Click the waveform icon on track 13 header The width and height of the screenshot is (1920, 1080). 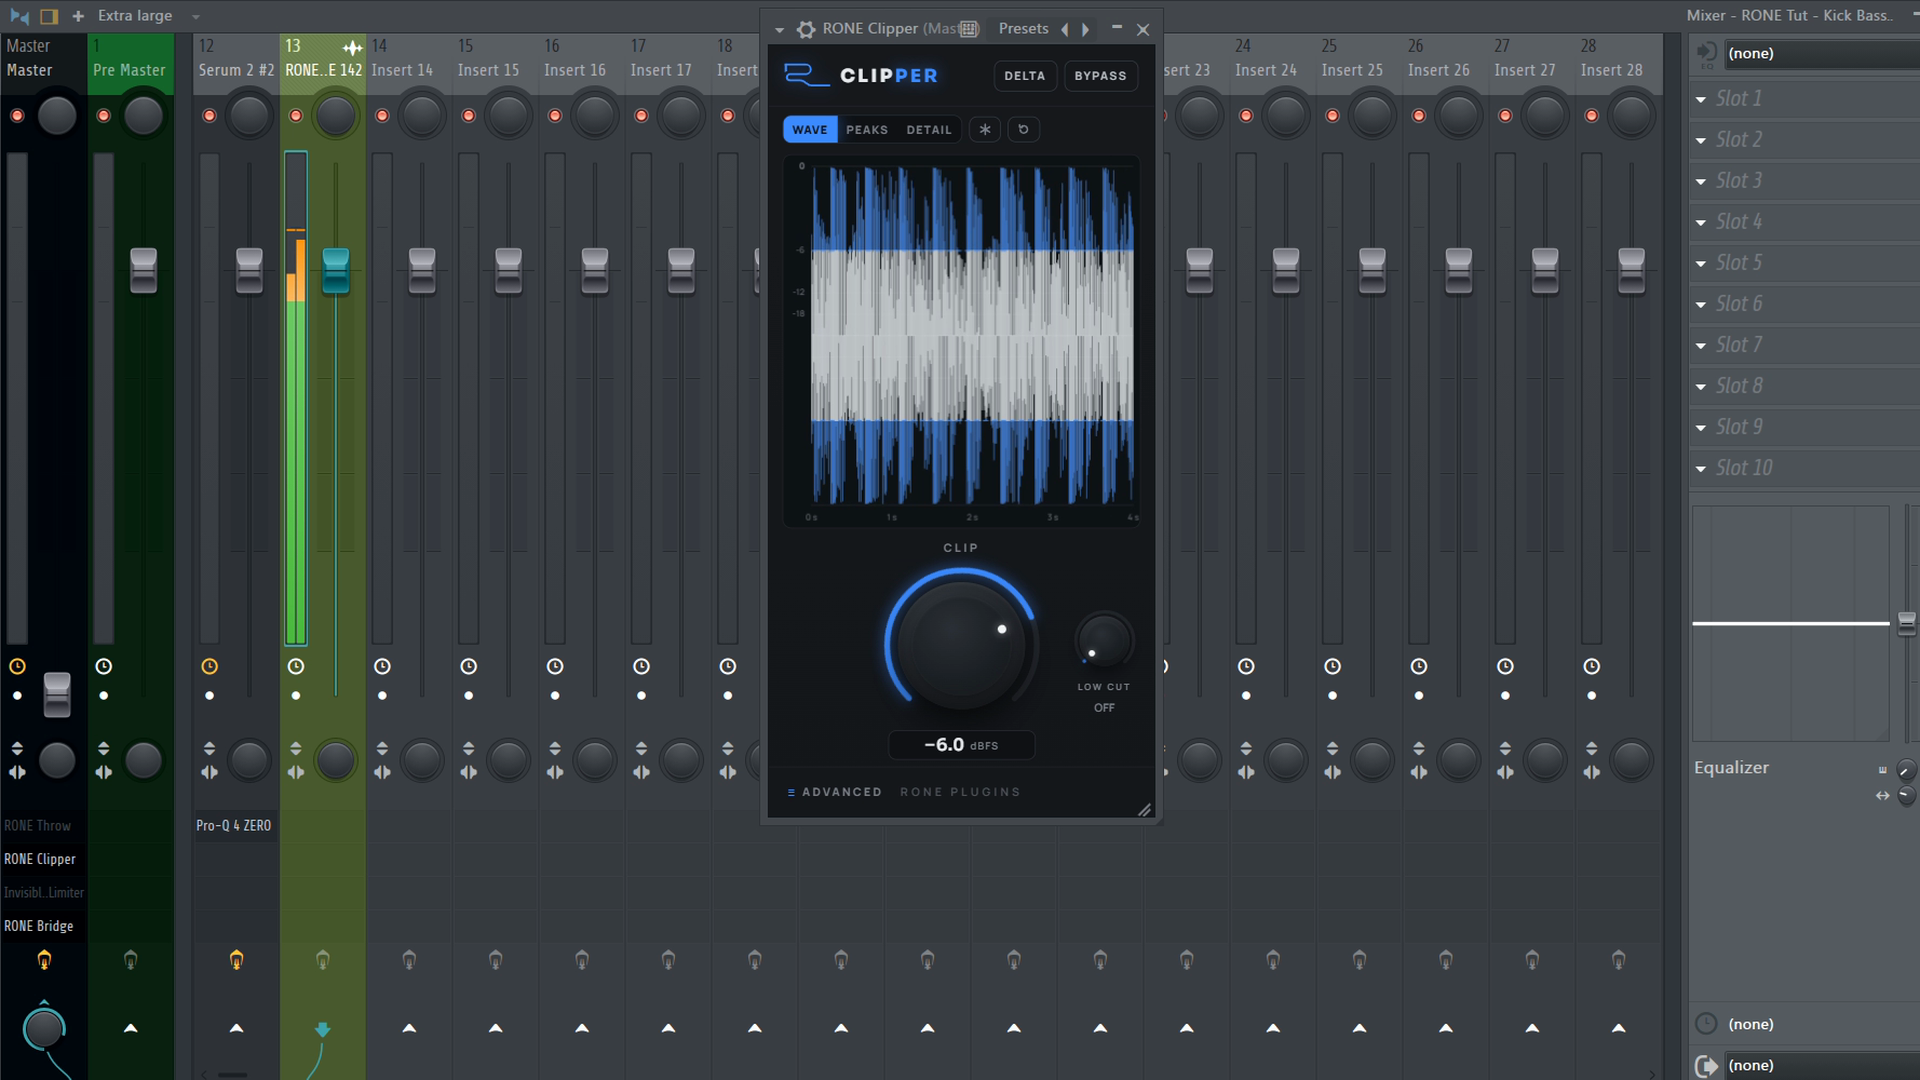tap(352, 47)
